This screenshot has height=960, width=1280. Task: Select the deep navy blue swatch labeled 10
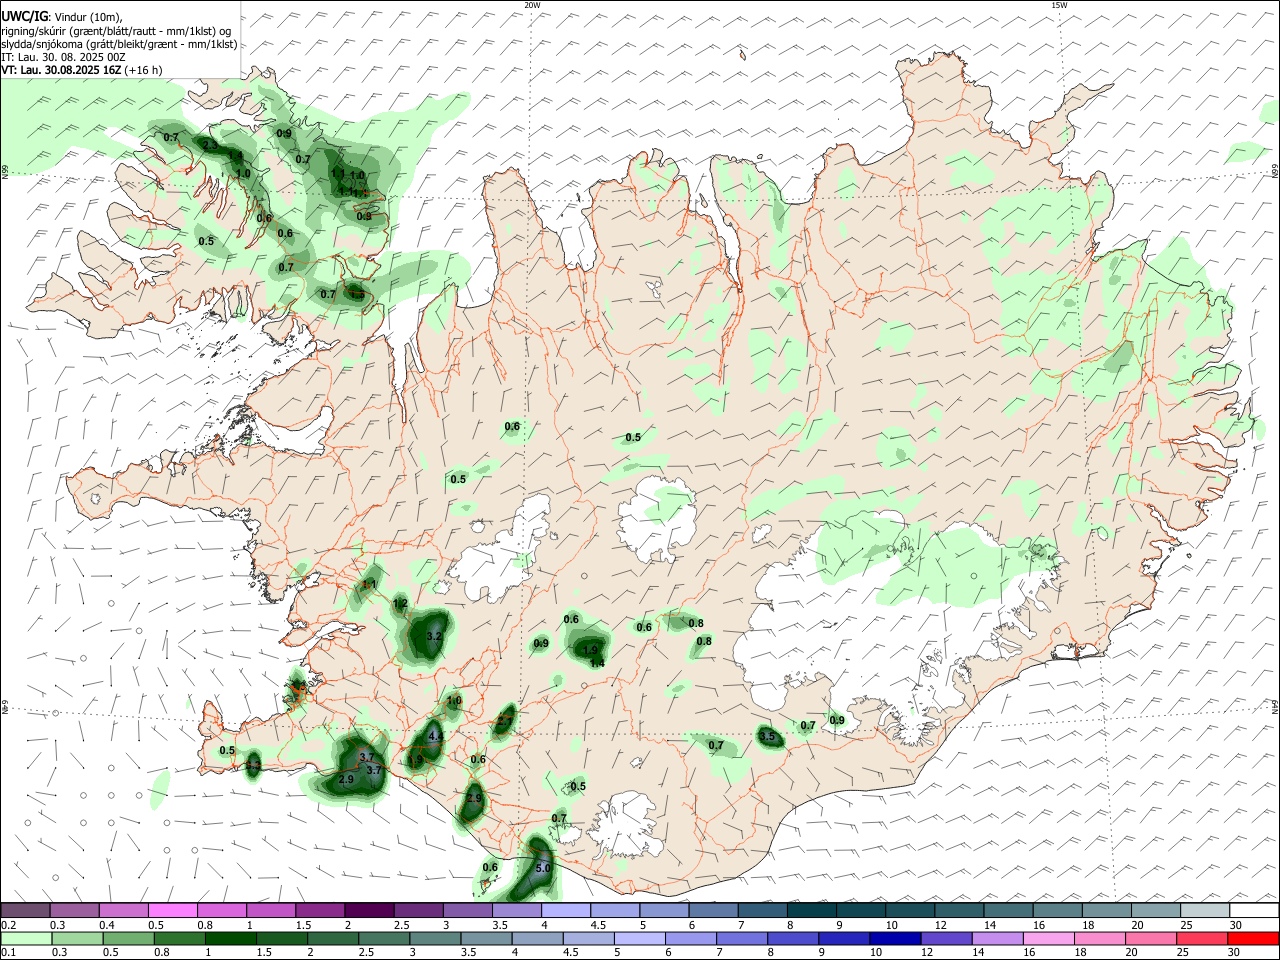(x=895, y=939)
